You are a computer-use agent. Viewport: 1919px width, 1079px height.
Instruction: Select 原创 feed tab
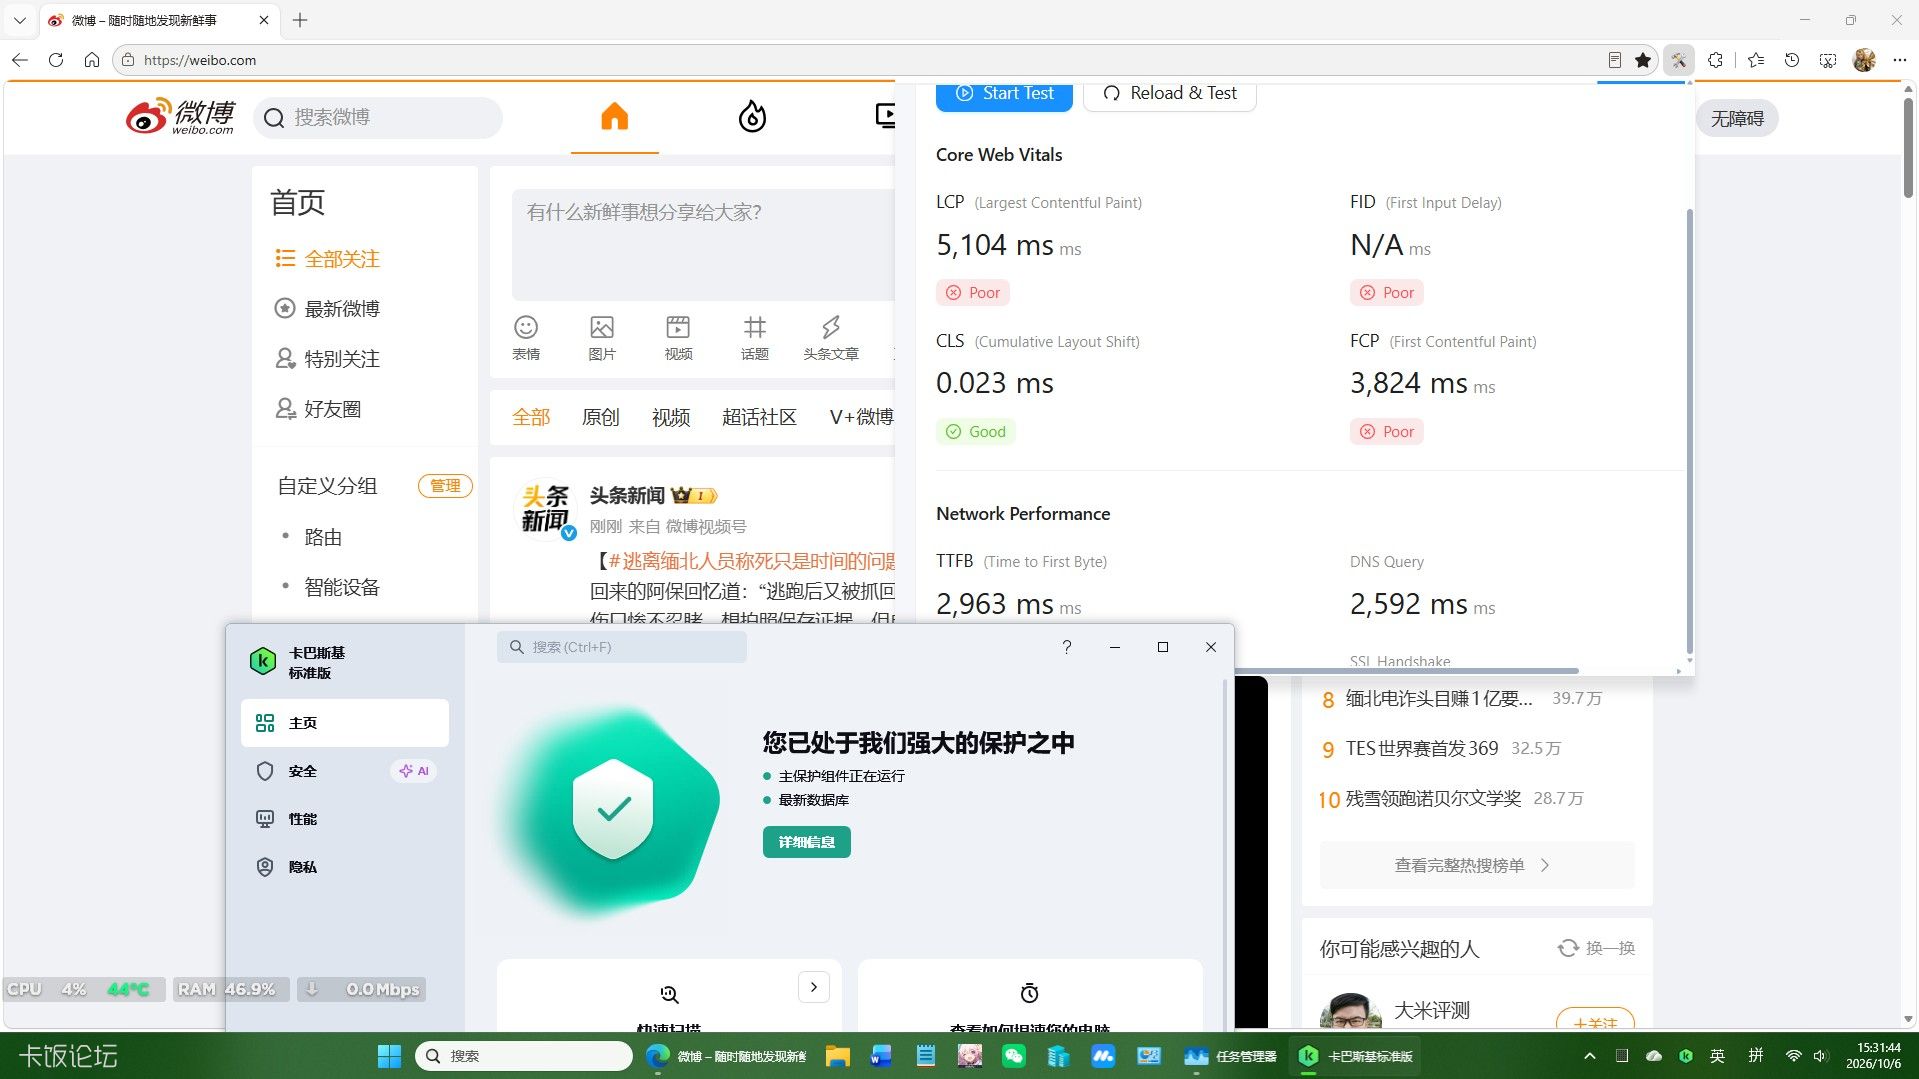click(601, 417)
